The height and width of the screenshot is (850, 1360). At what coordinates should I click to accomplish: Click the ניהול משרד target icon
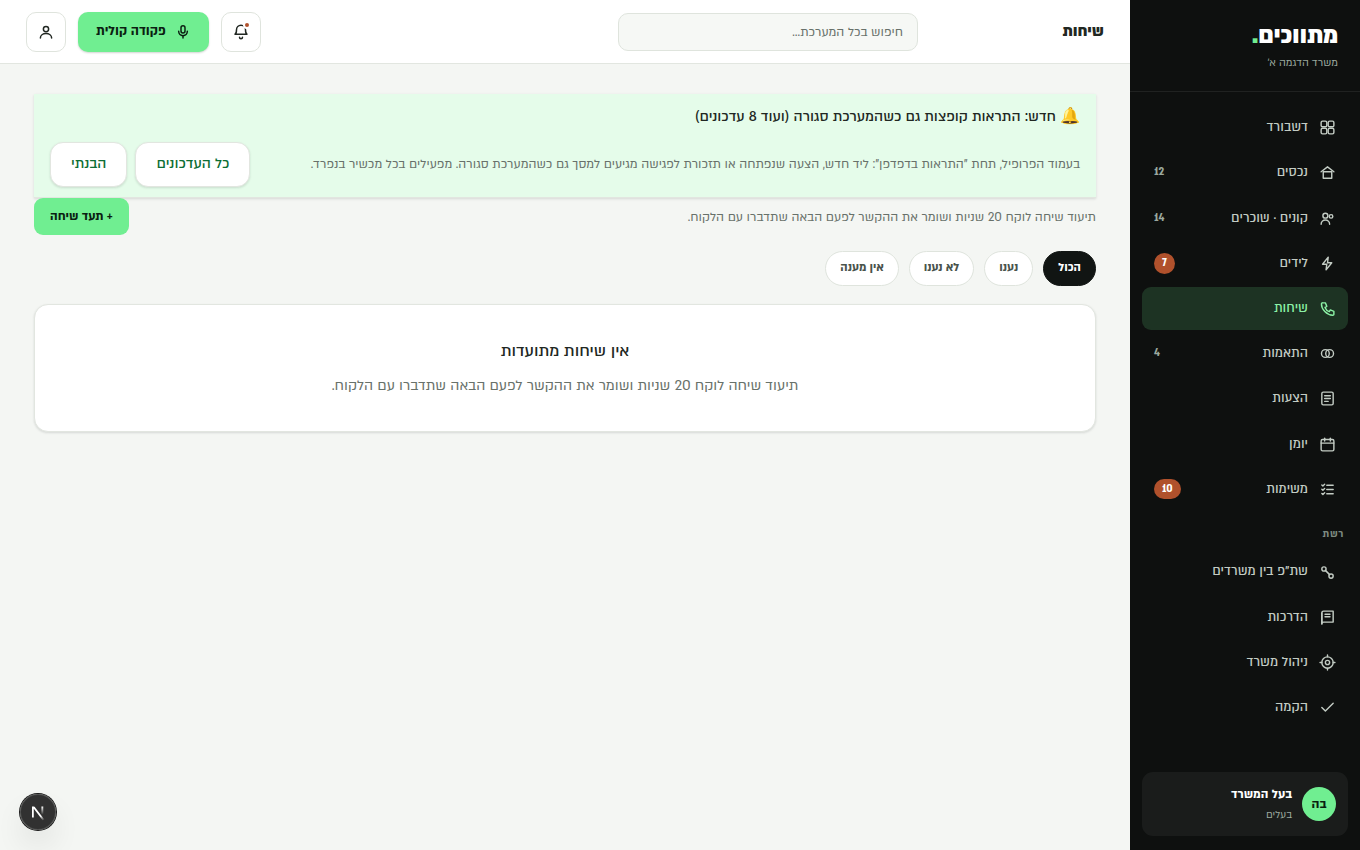coord(1327,662)
